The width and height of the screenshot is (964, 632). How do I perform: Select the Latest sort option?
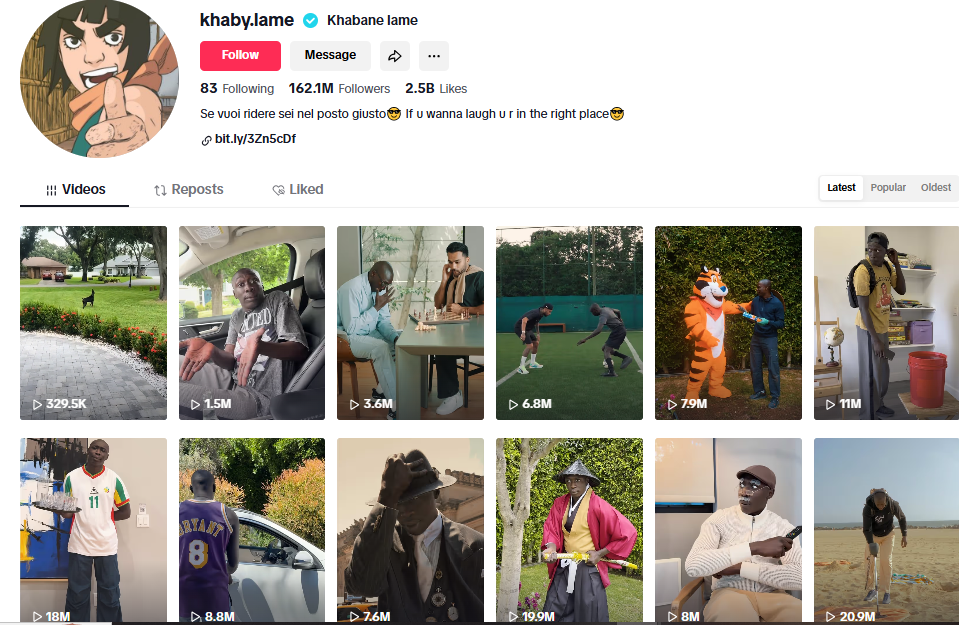841,188
